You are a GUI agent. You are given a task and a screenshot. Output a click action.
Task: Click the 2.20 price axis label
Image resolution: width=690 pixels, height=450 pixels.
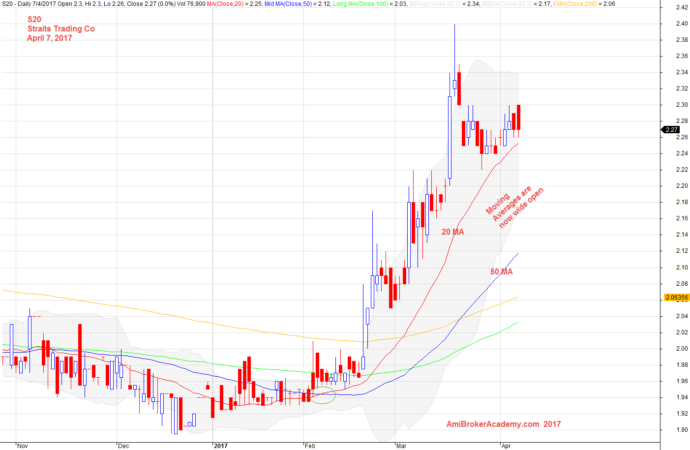click(682, 186)
